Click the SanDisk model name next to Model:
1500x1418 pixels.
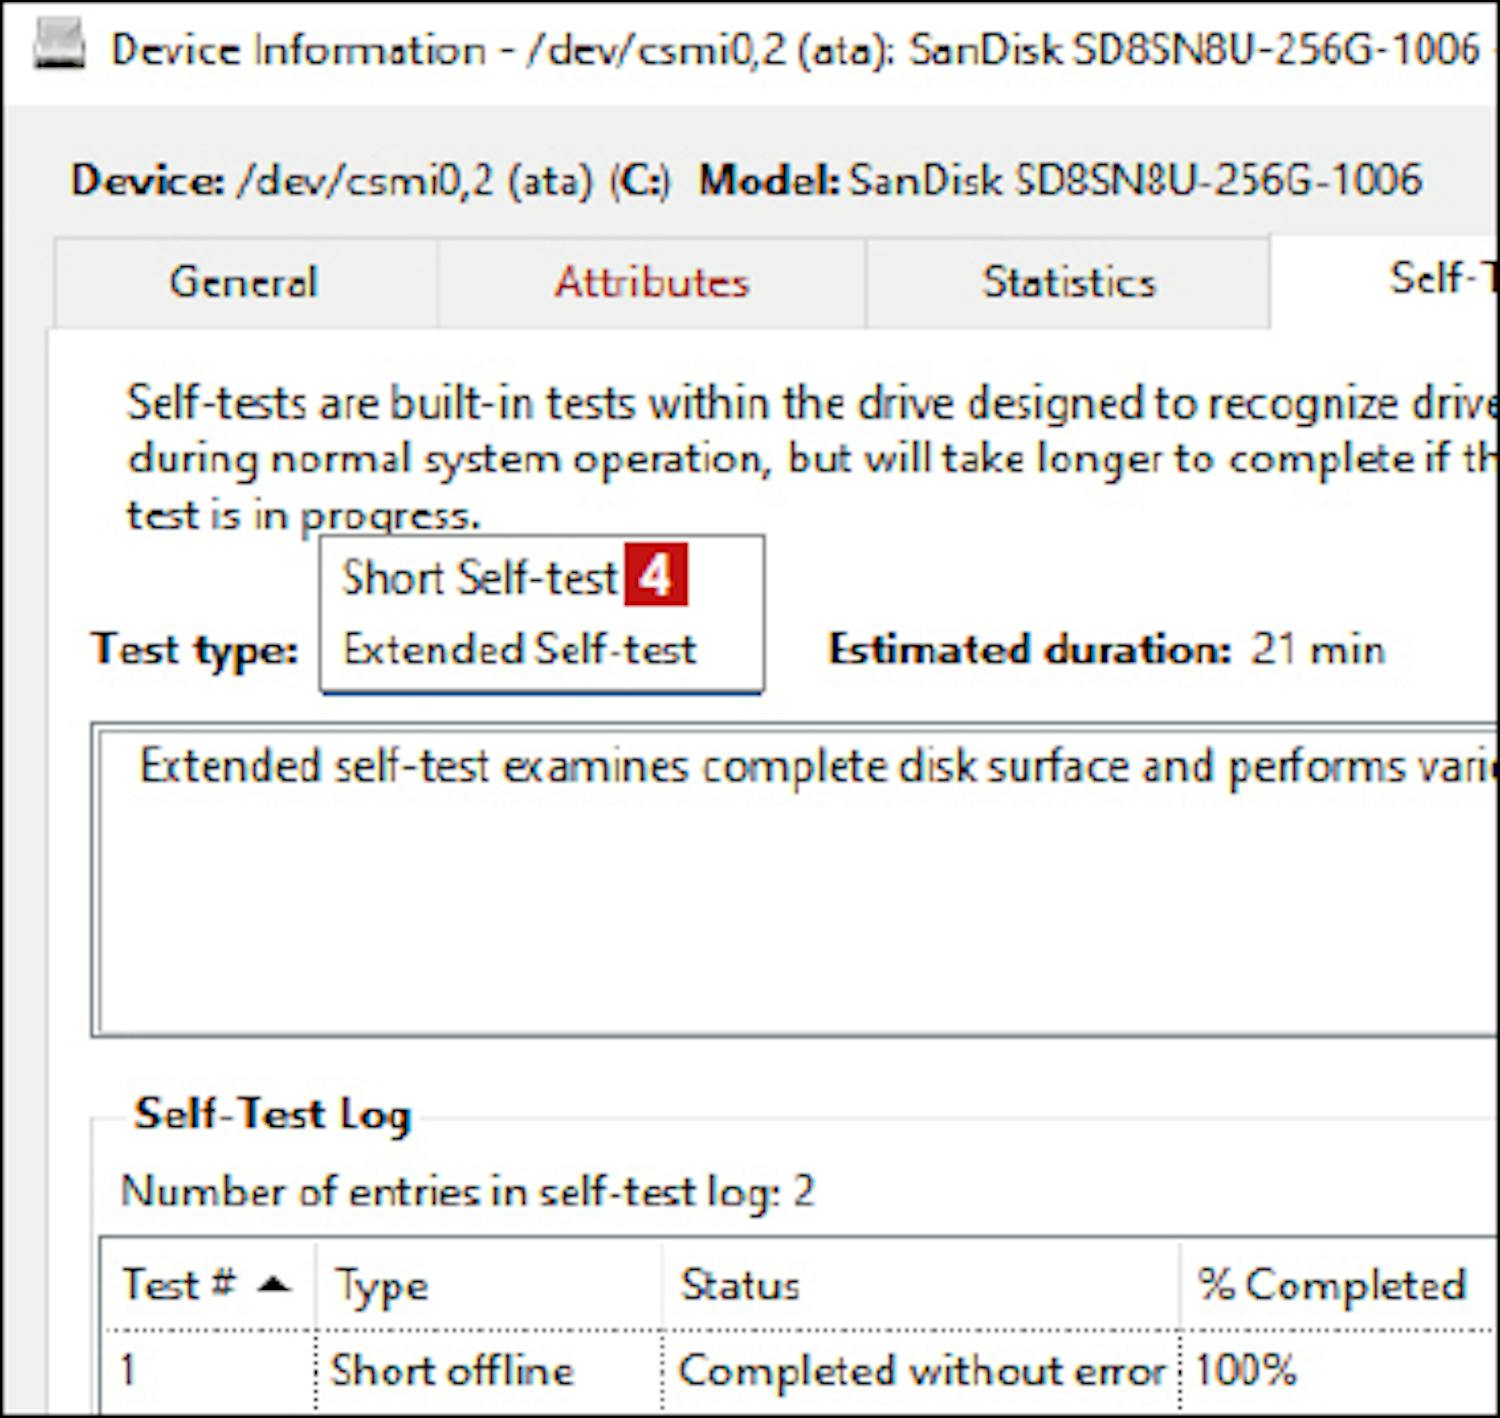(x=1135, y=181)
